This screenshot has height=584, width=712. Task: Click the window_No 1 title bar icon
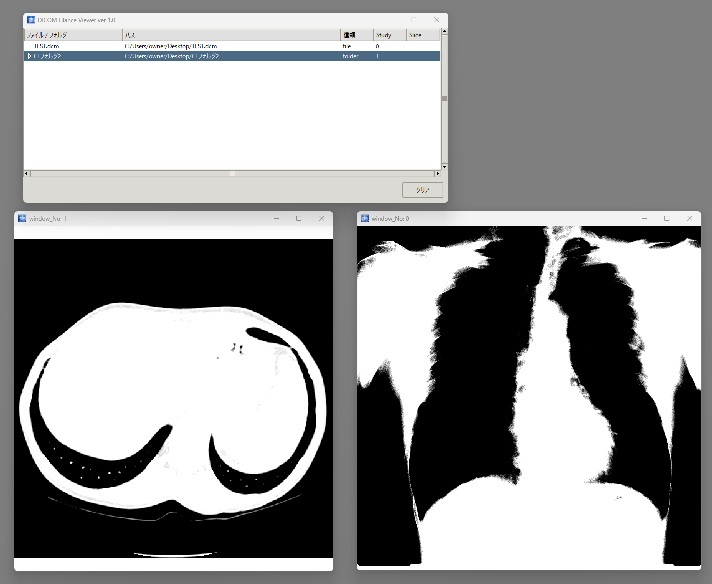coord(22,218)
